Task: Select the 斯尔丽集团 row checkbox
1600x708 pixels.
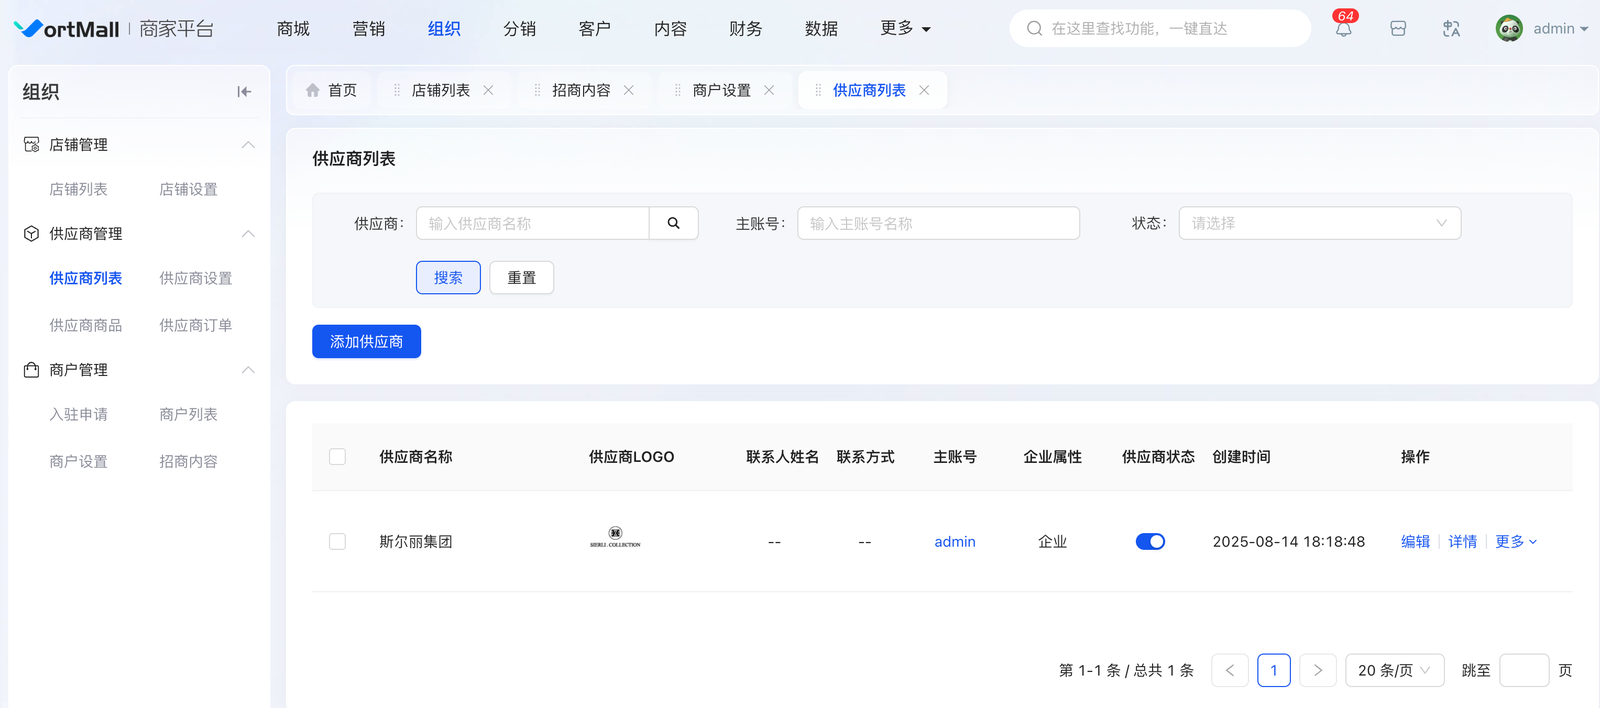Action: pos(338,542)
